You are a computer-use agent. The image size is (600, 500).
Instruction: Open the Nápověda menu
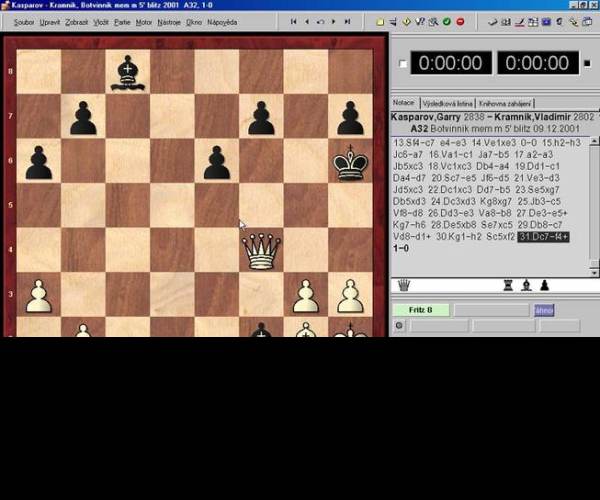[x=222, y=22]
